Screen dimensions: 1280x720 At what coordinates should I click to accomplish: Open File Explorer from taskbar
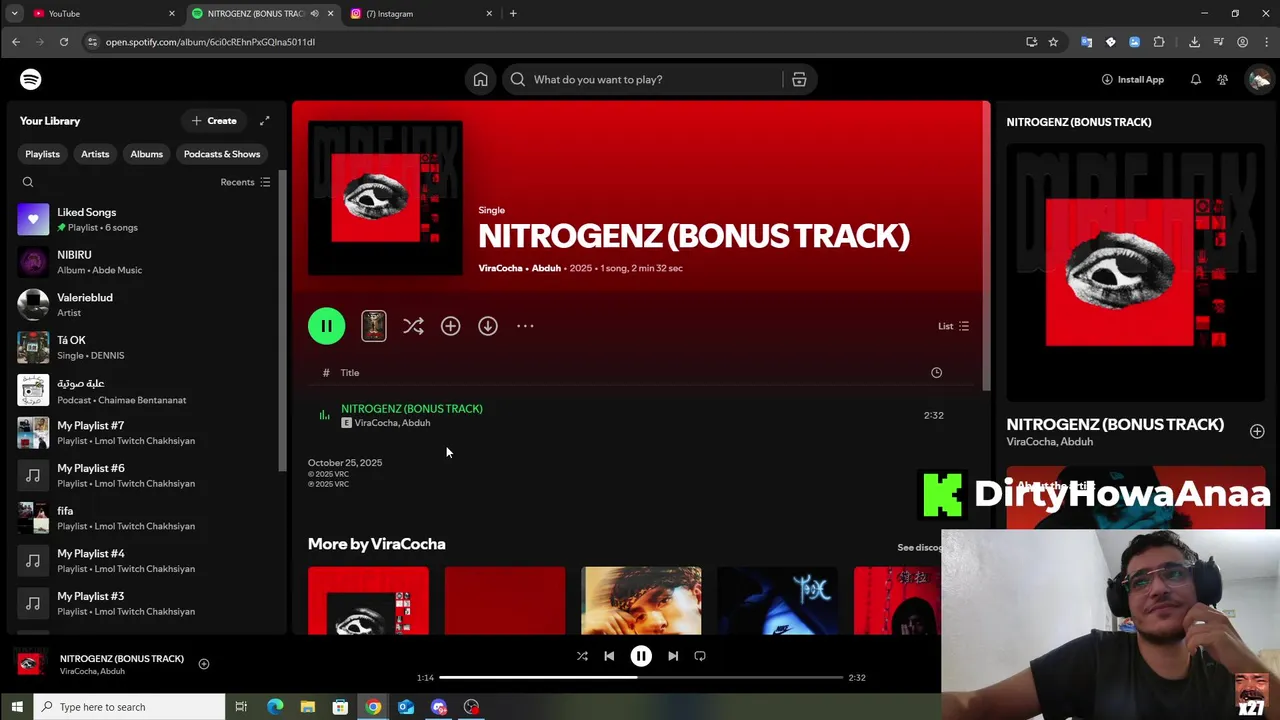[x=308, y=707]
